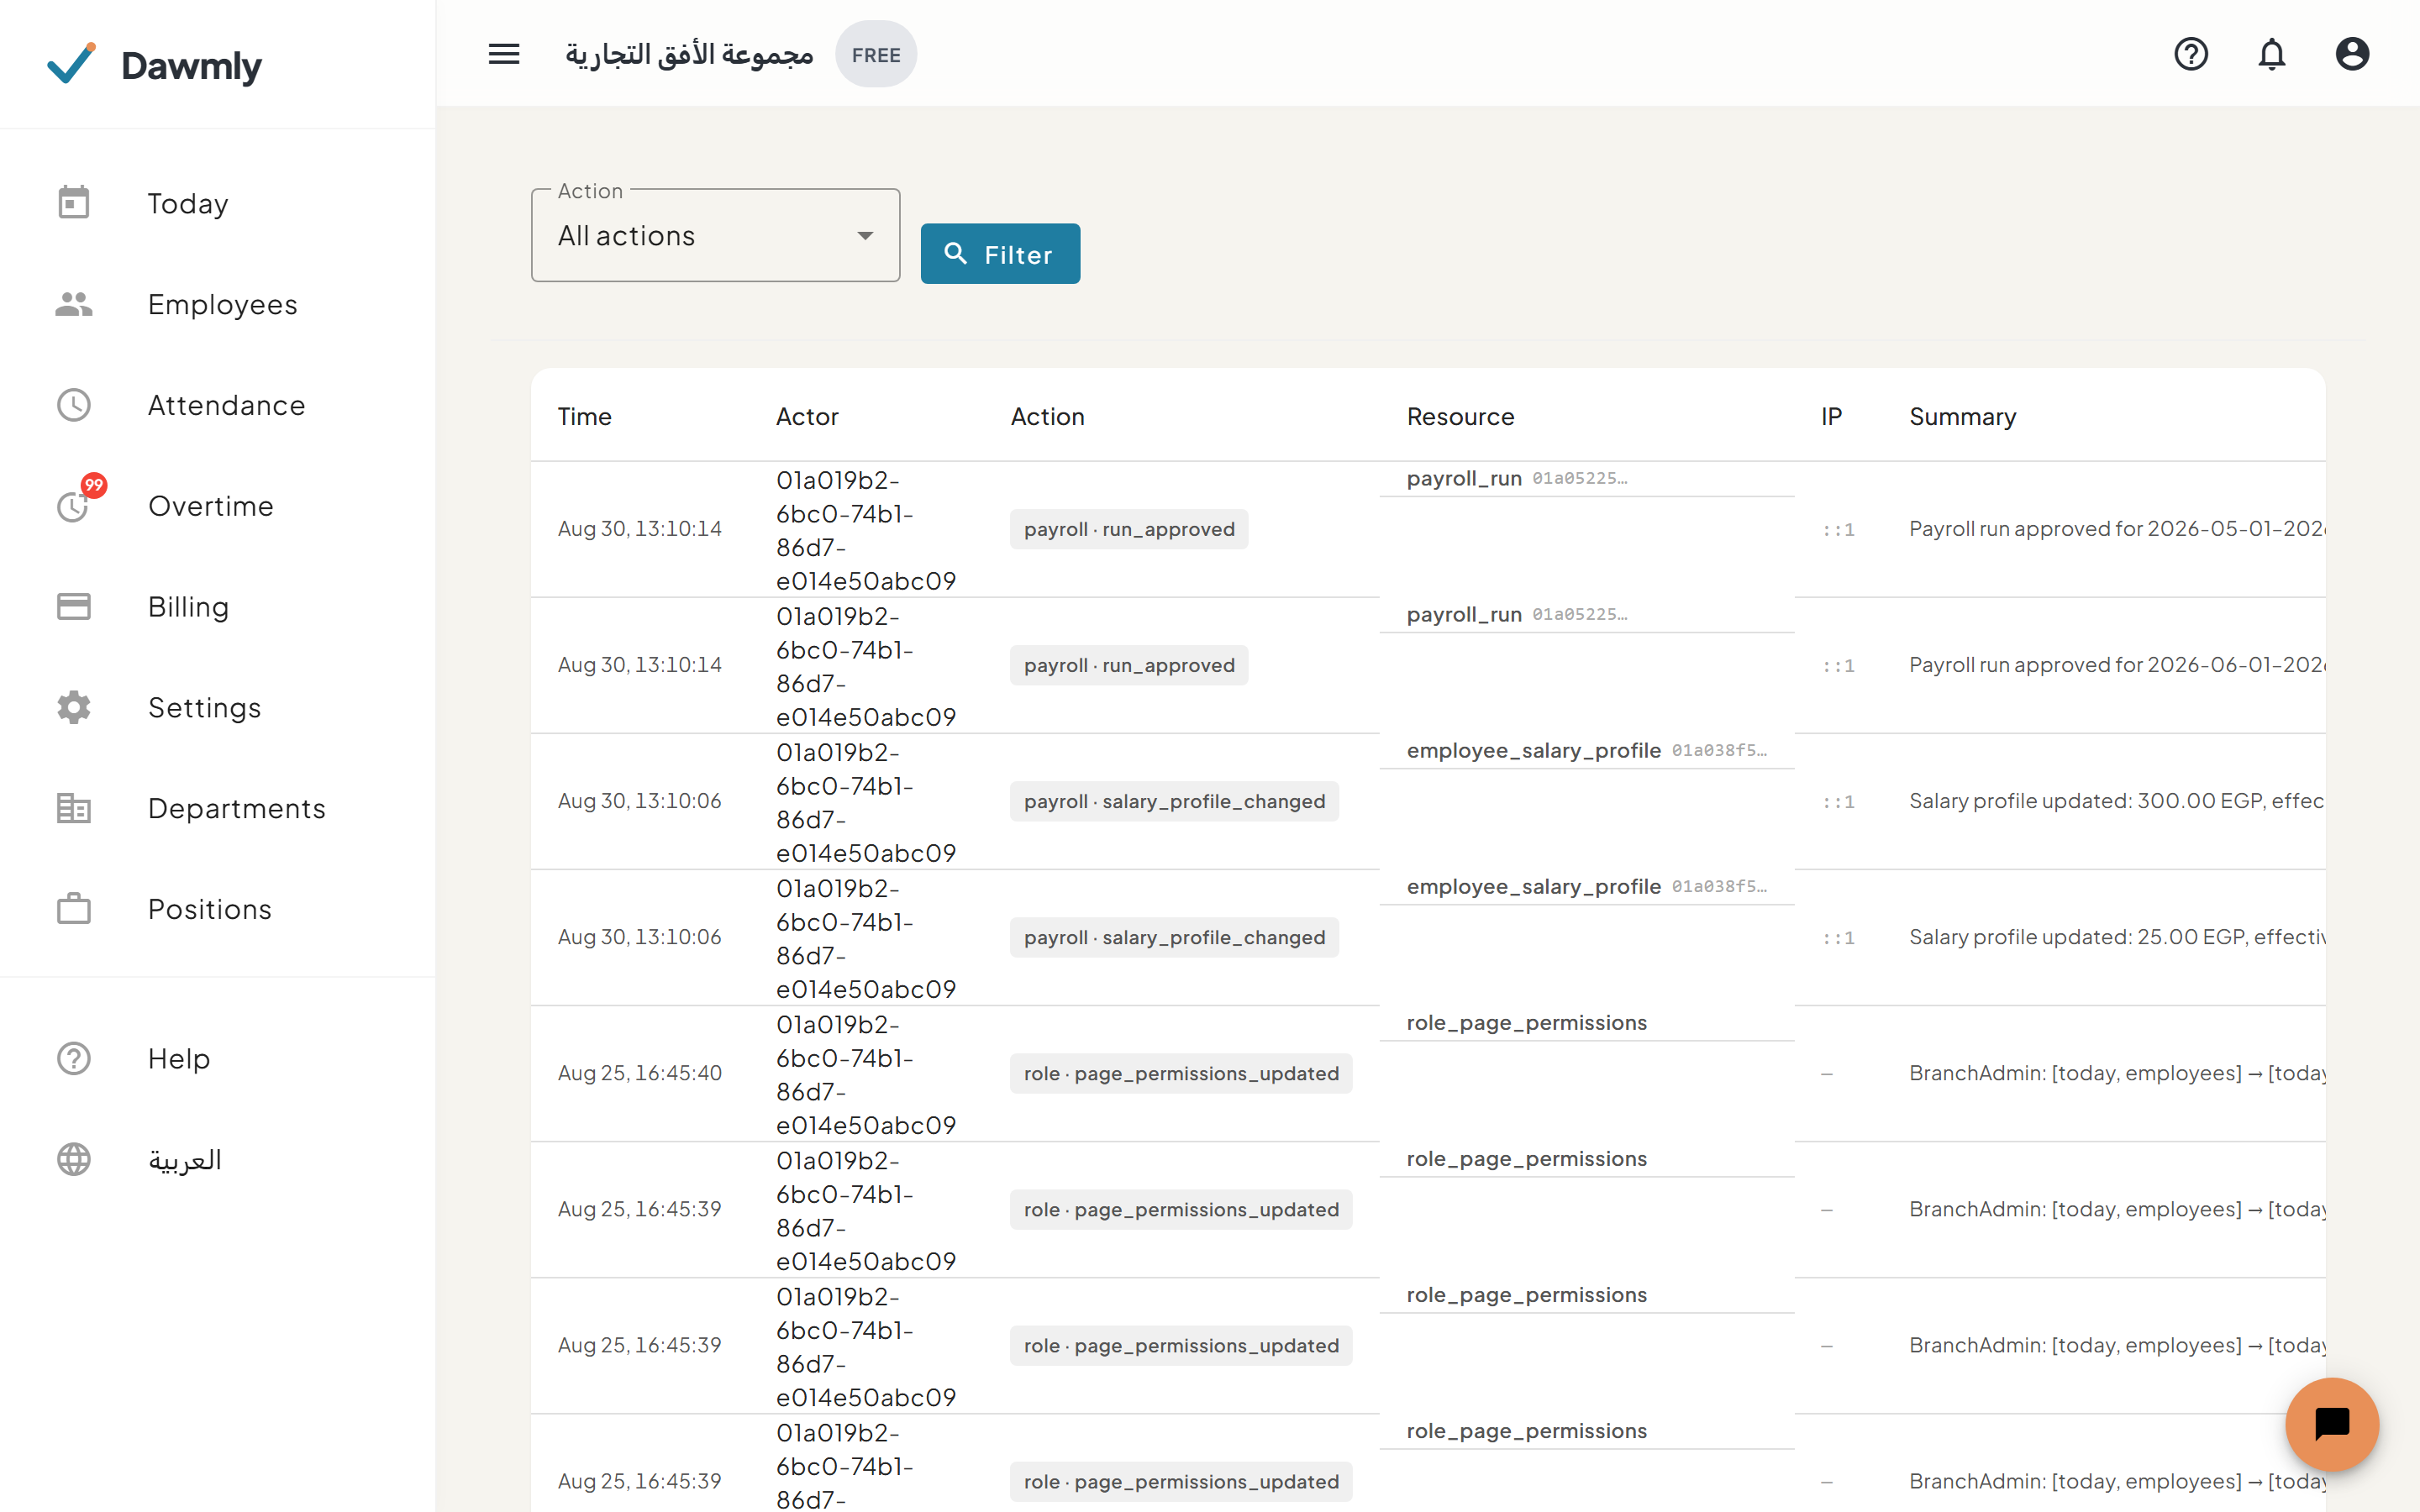Click company name مجموعة الأفق التجارية

(690, 54)
